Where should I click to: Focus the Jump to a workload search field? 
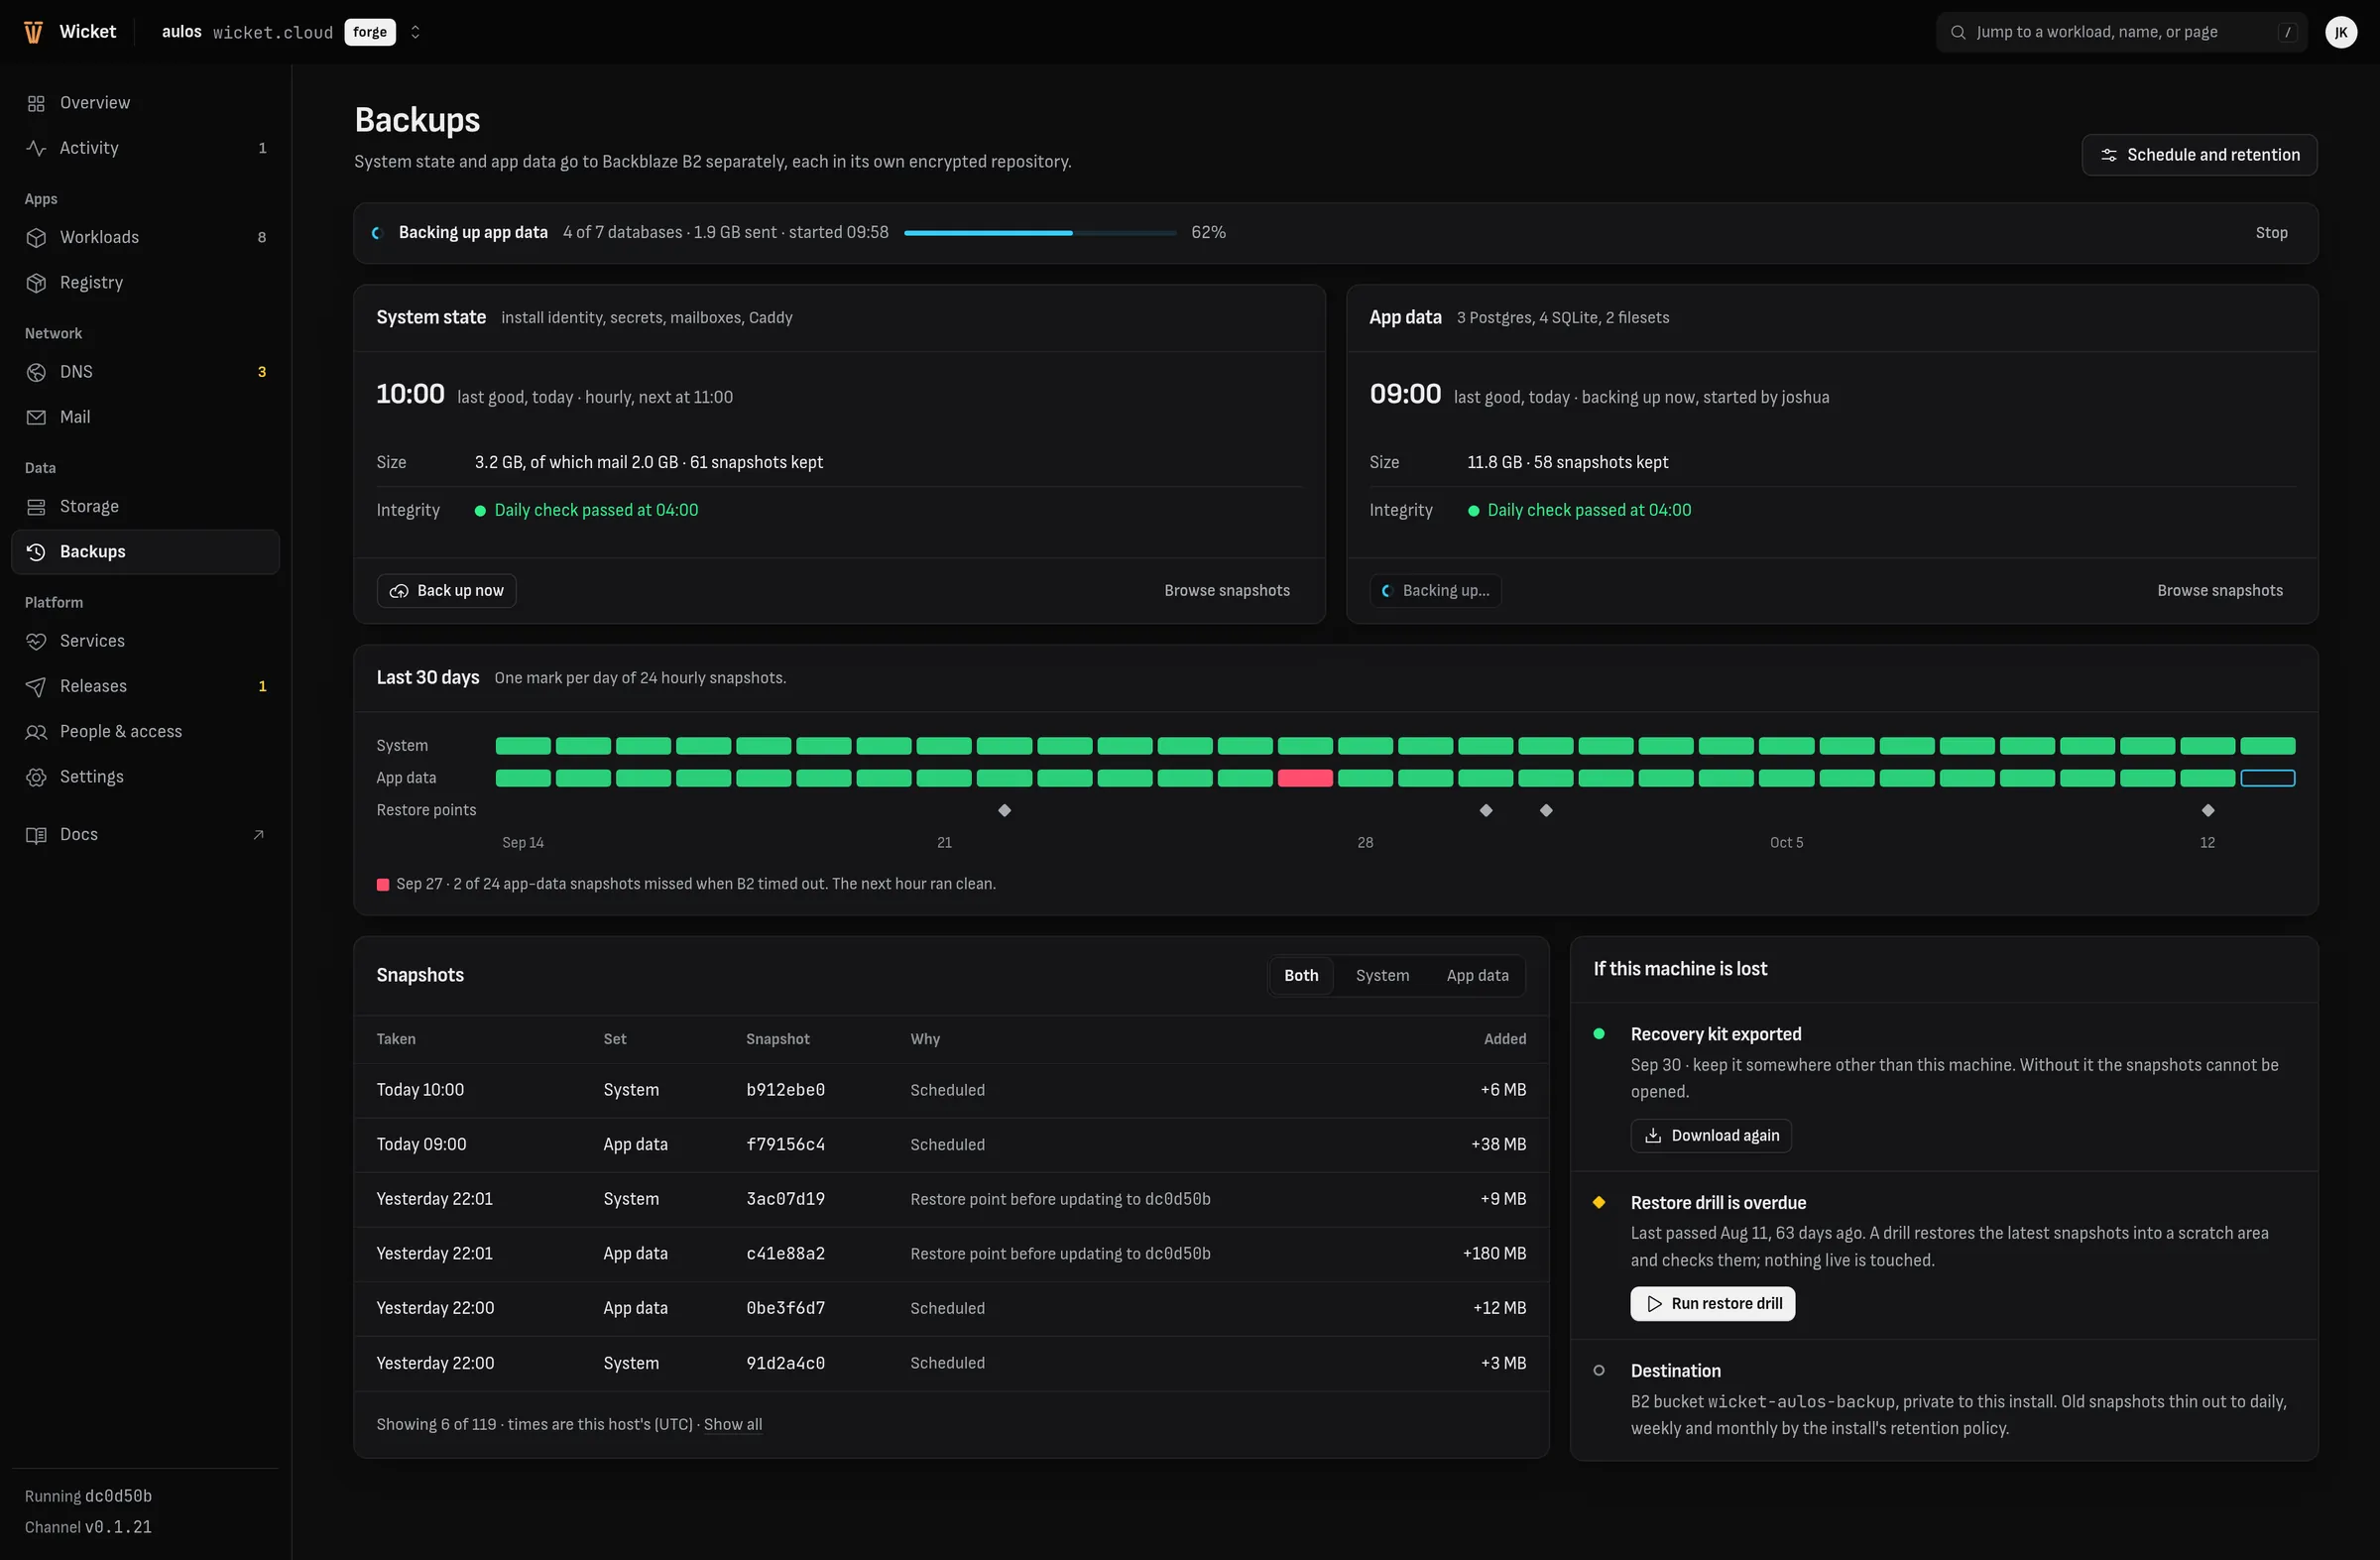click(2121, 32)
